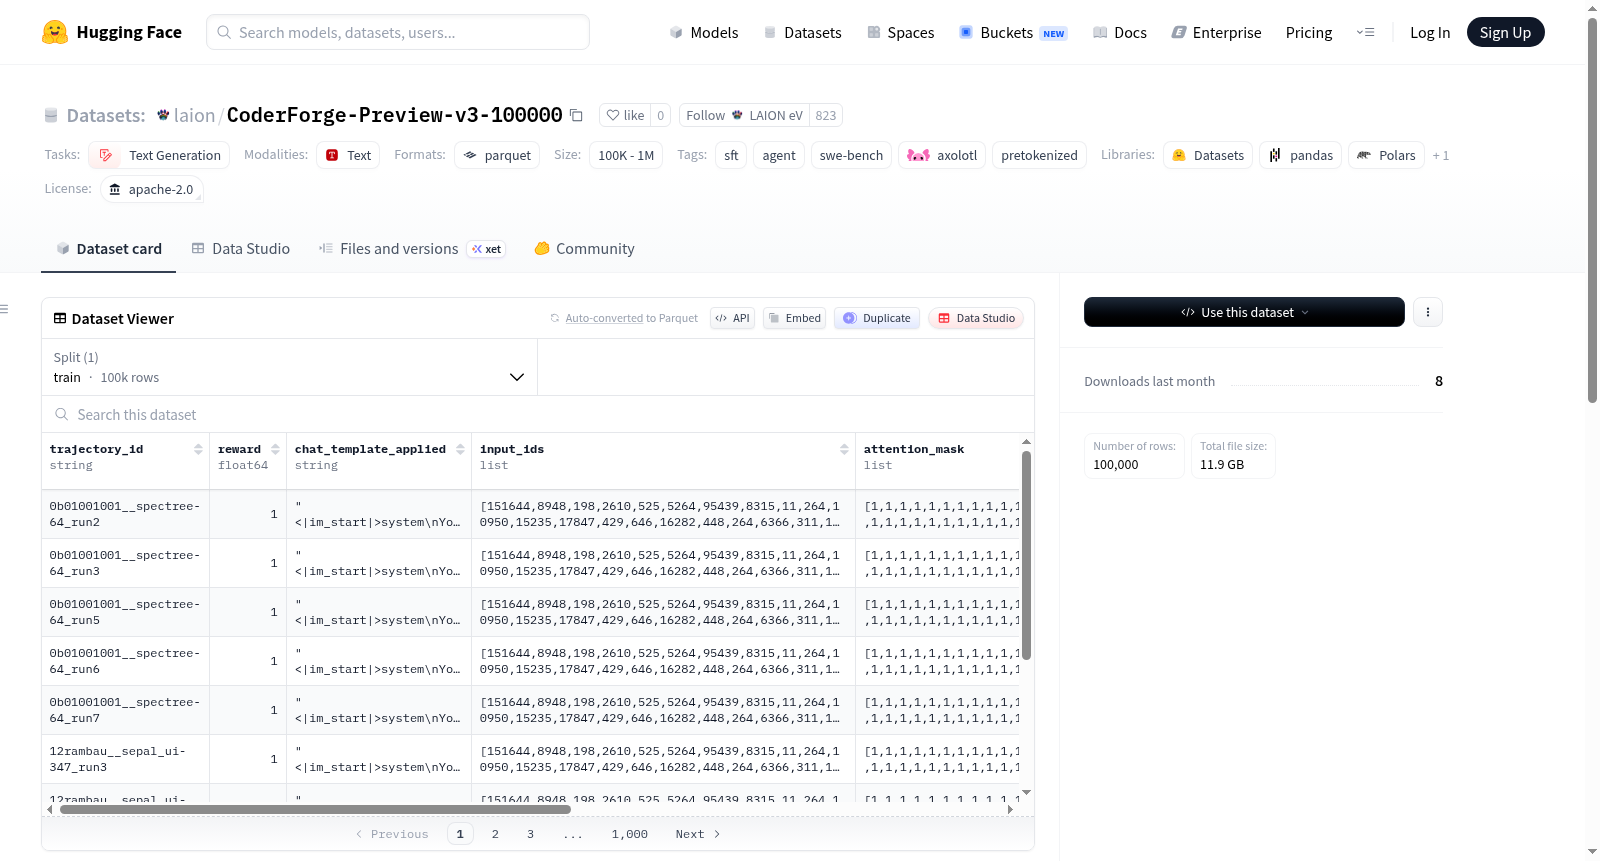This screenshot has width=1600, height=861.
Task: Click the Text Generation task tag
Action: coord(159,155)
